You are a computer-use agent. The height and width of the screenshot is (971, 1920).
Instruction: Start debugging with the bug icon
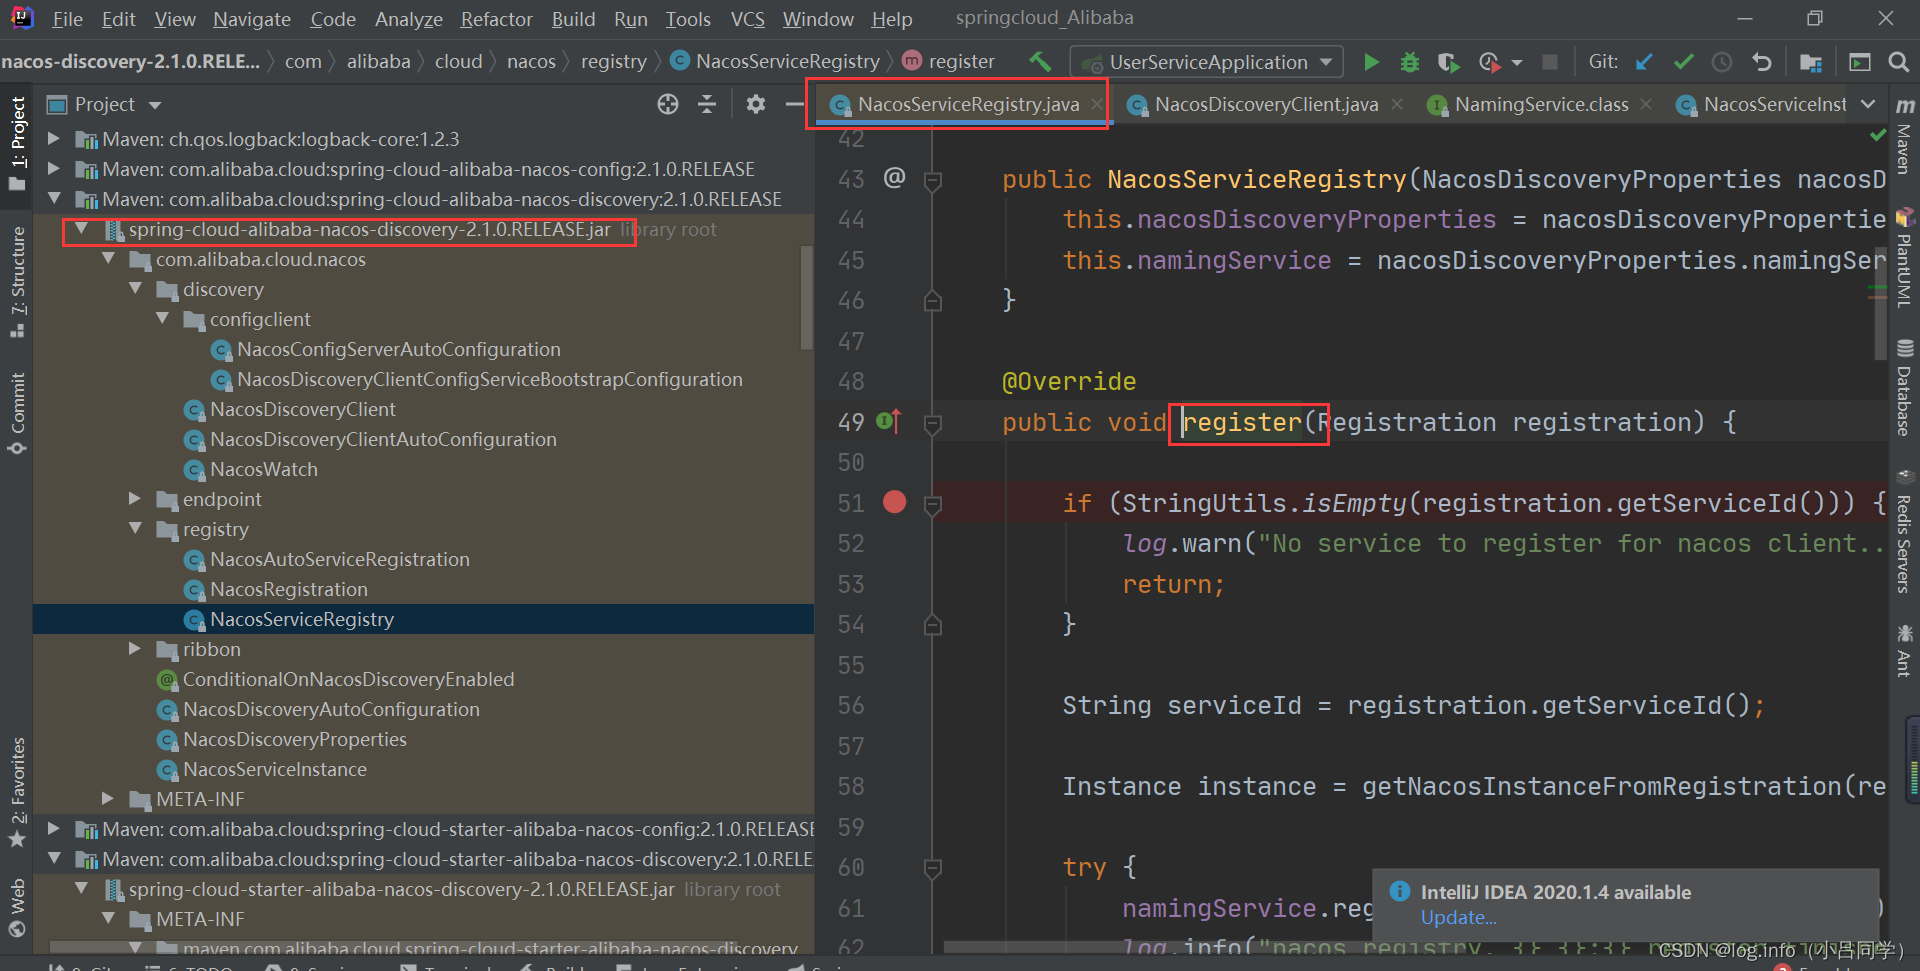(x=1410, y=62)
